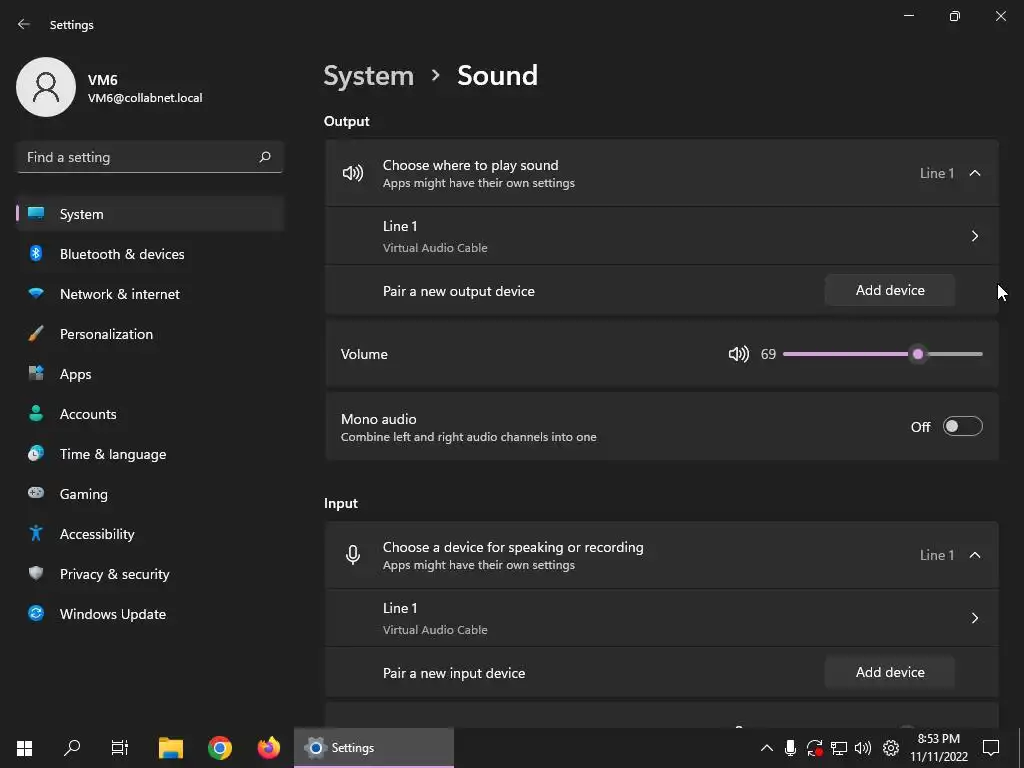Open Accounts settings
The height and width of the screenshot is (768, 1024).
(150, 414)
